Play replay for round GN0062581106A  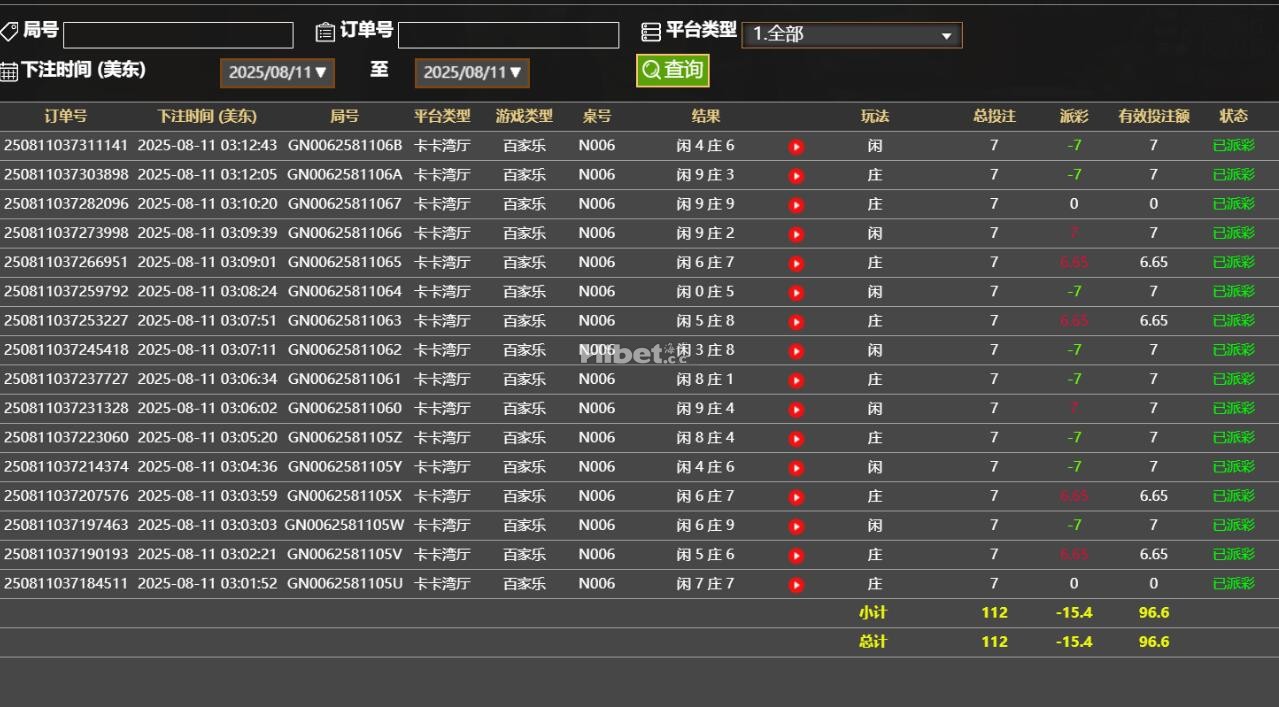796,176
